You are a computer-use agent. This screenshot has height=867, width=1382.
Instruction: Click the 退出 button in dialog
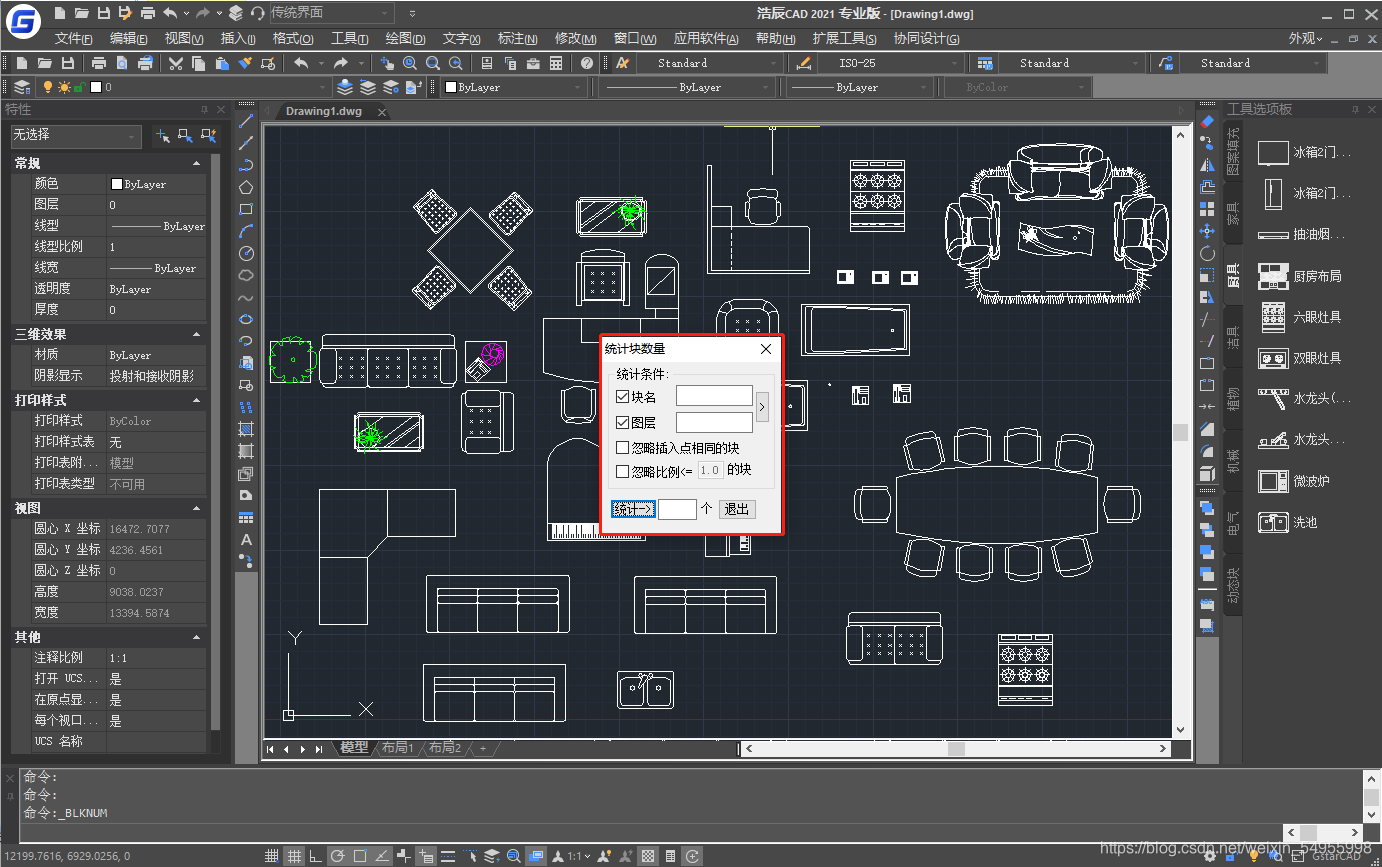pos(737,509)
